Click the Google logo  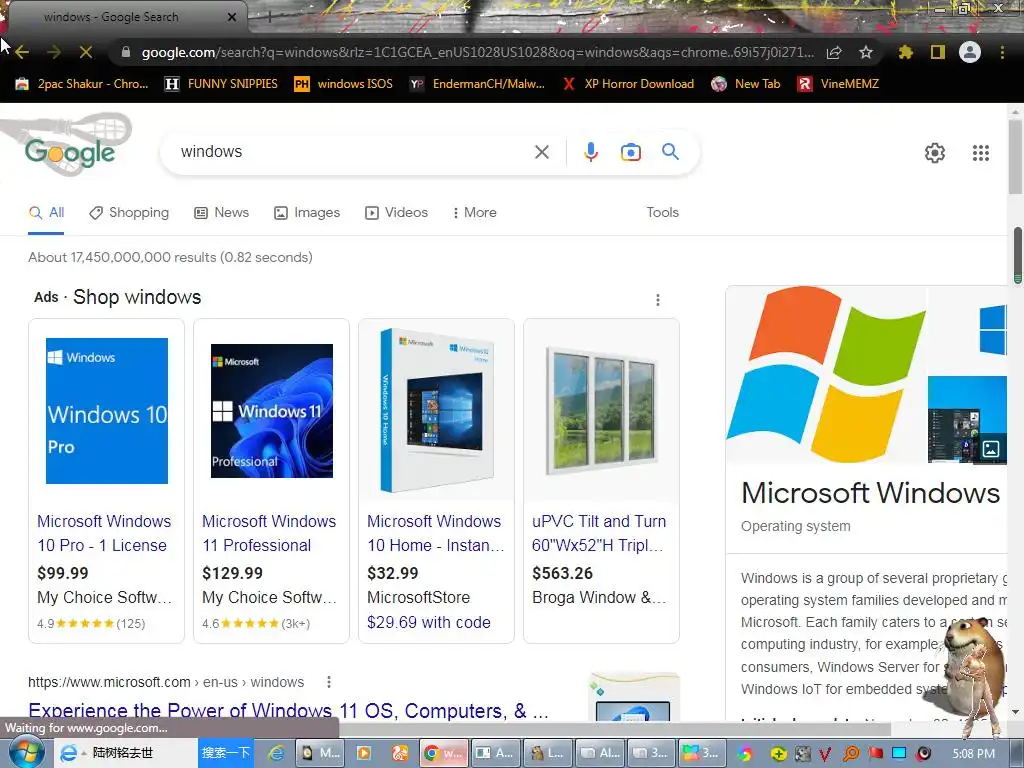click(70, 152)
